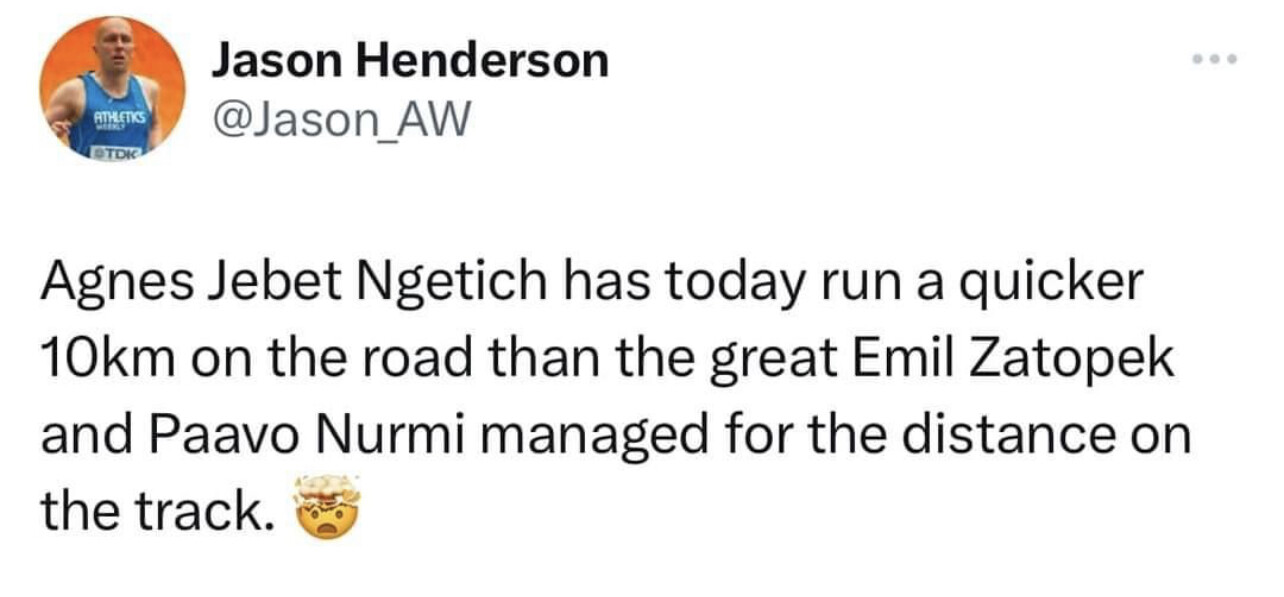
Task: Open the three-dot more options menu
Action: [1216, 61]
